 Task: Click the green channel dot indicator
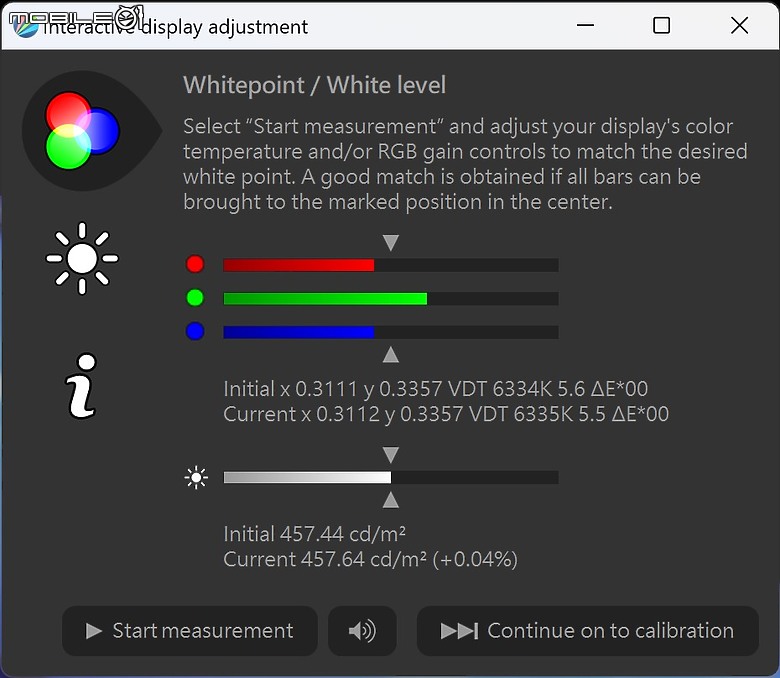[195, 298]
